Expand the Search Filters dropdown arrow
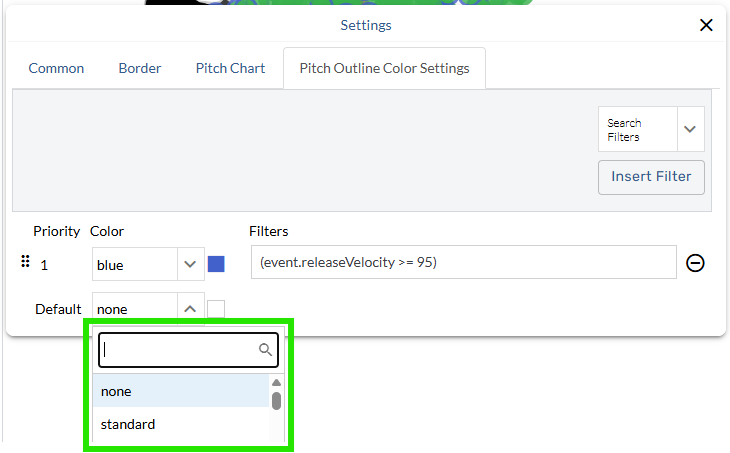The image size is (730, 453). [x=691, y=129]
